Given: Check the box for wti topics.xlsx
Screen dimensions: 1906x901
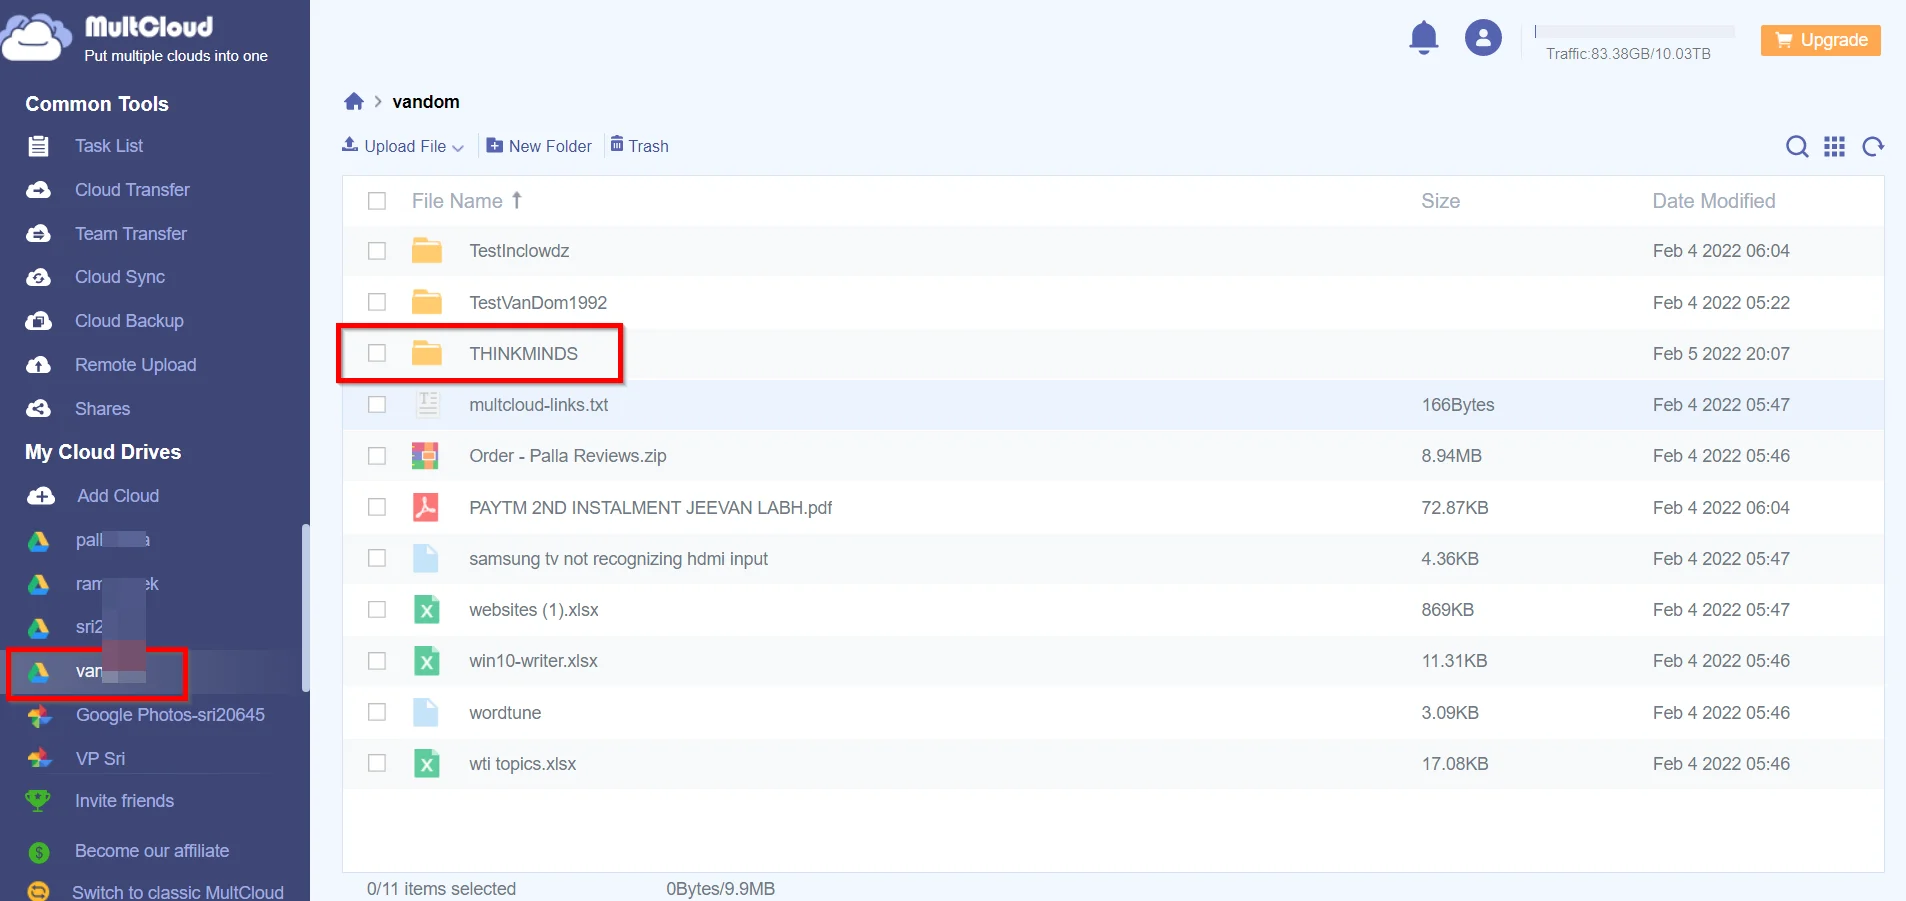Looking at the screenshot, I should (x=377, y=763).
